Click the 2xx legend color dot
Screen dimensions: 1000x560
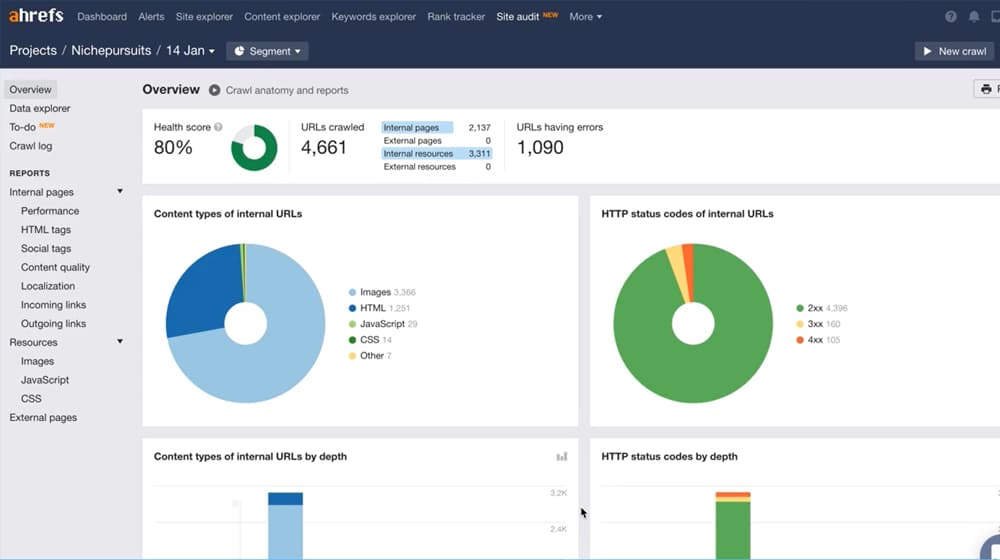click(x=800, y=308)
